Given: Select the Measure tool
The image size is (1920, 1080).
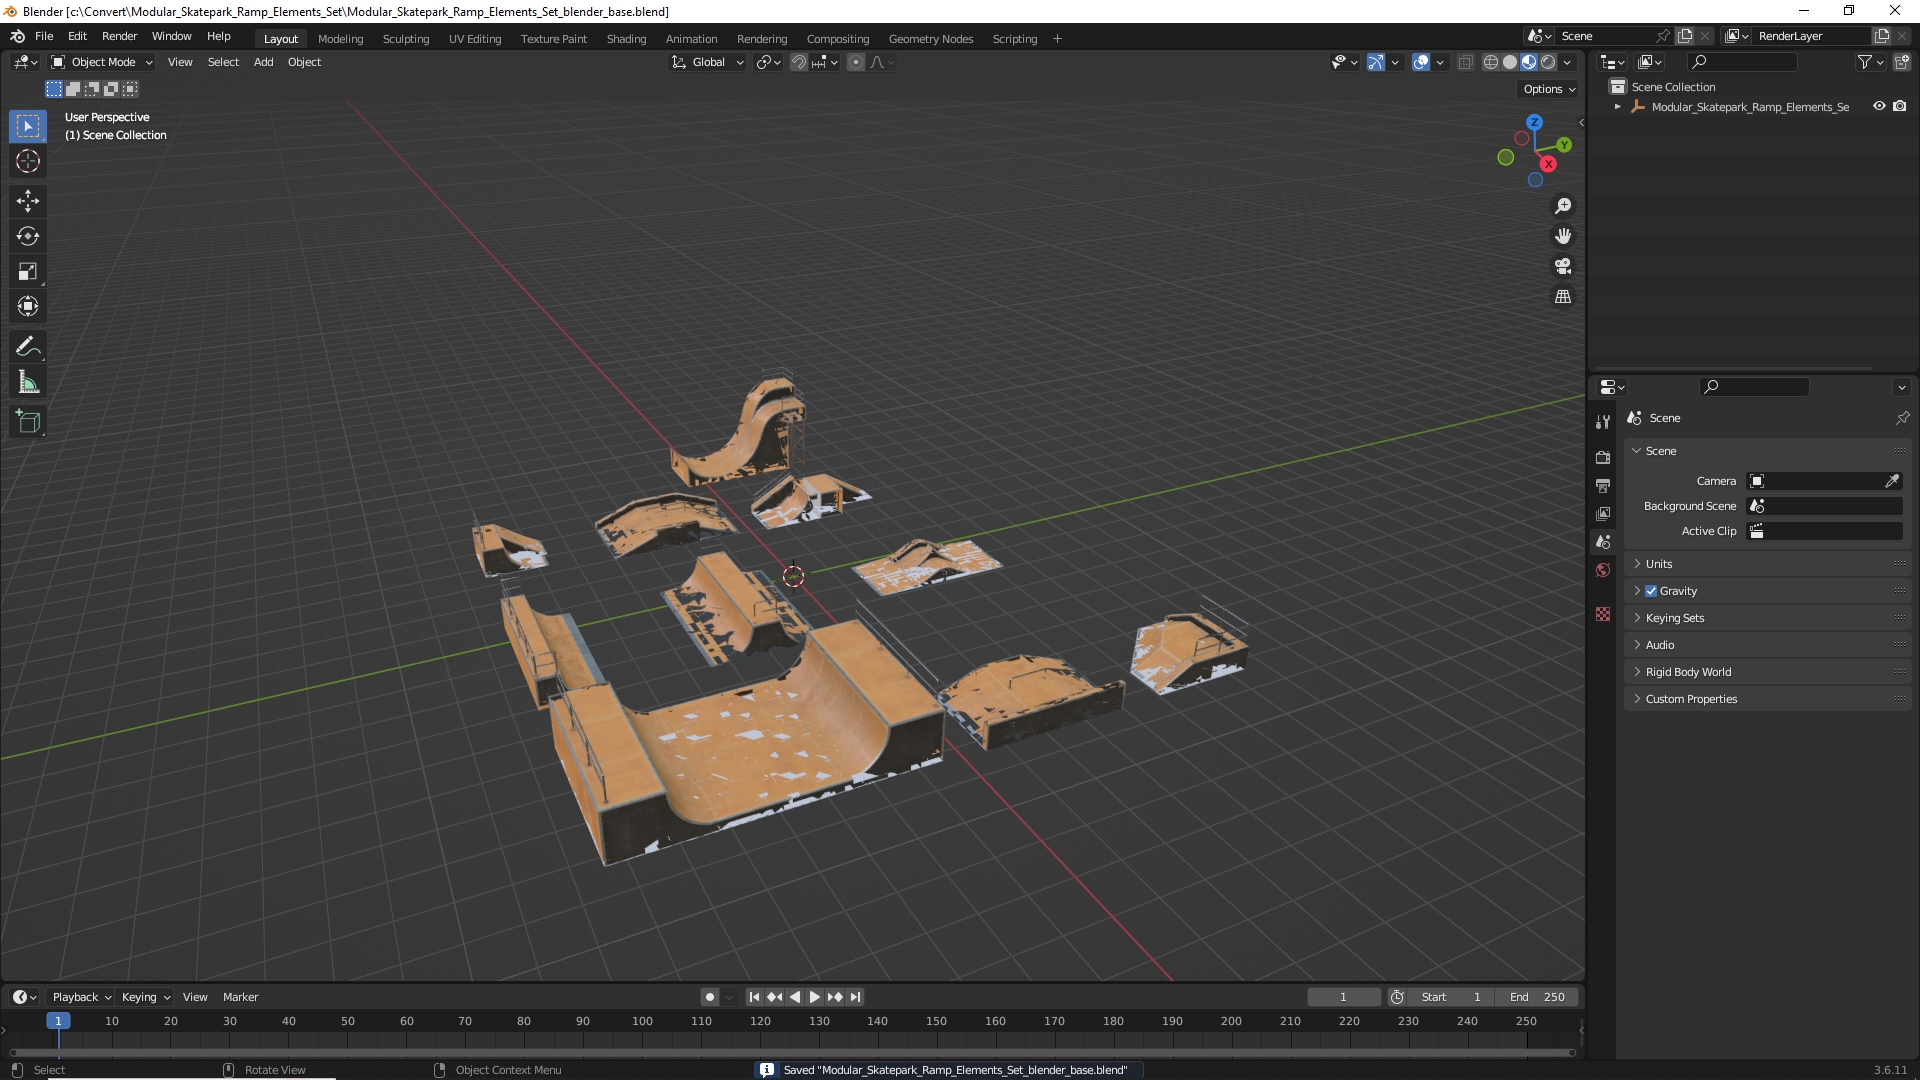Looking at the screenshot, I should (x=28, y=382).
